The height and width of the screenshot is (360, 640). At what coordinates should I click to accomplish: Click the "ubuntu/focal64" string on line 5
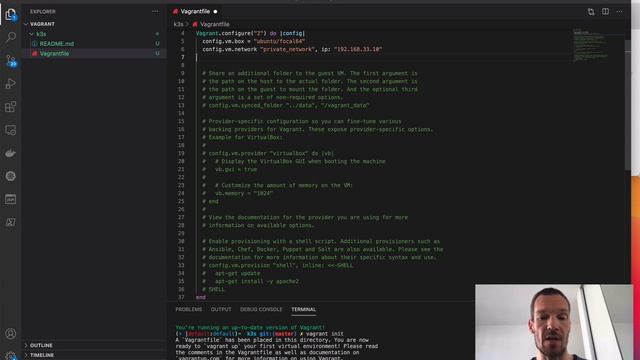(279, 41)
